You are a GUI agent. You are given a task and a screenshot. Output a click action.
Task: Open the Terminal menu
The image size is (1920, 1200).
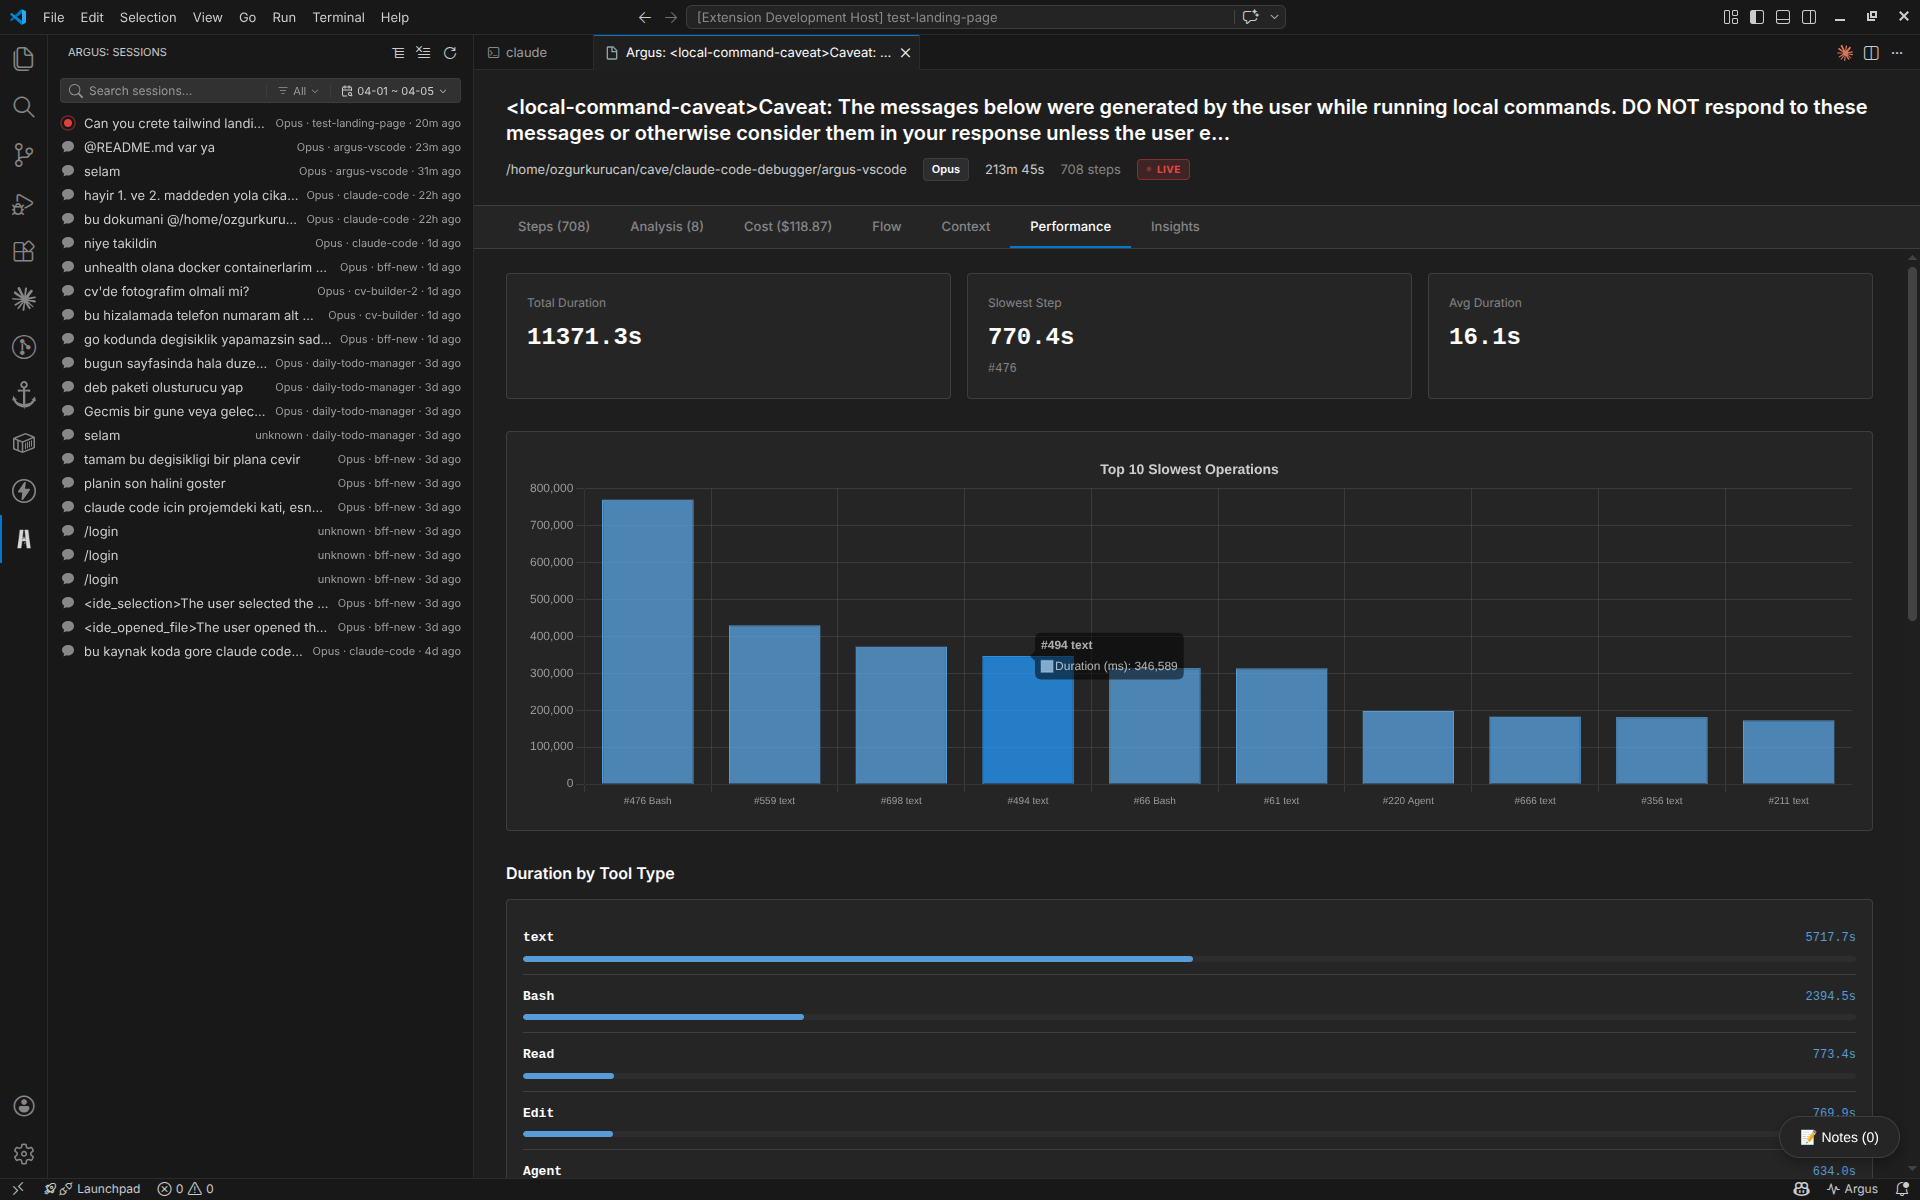[x=338, y=17]
